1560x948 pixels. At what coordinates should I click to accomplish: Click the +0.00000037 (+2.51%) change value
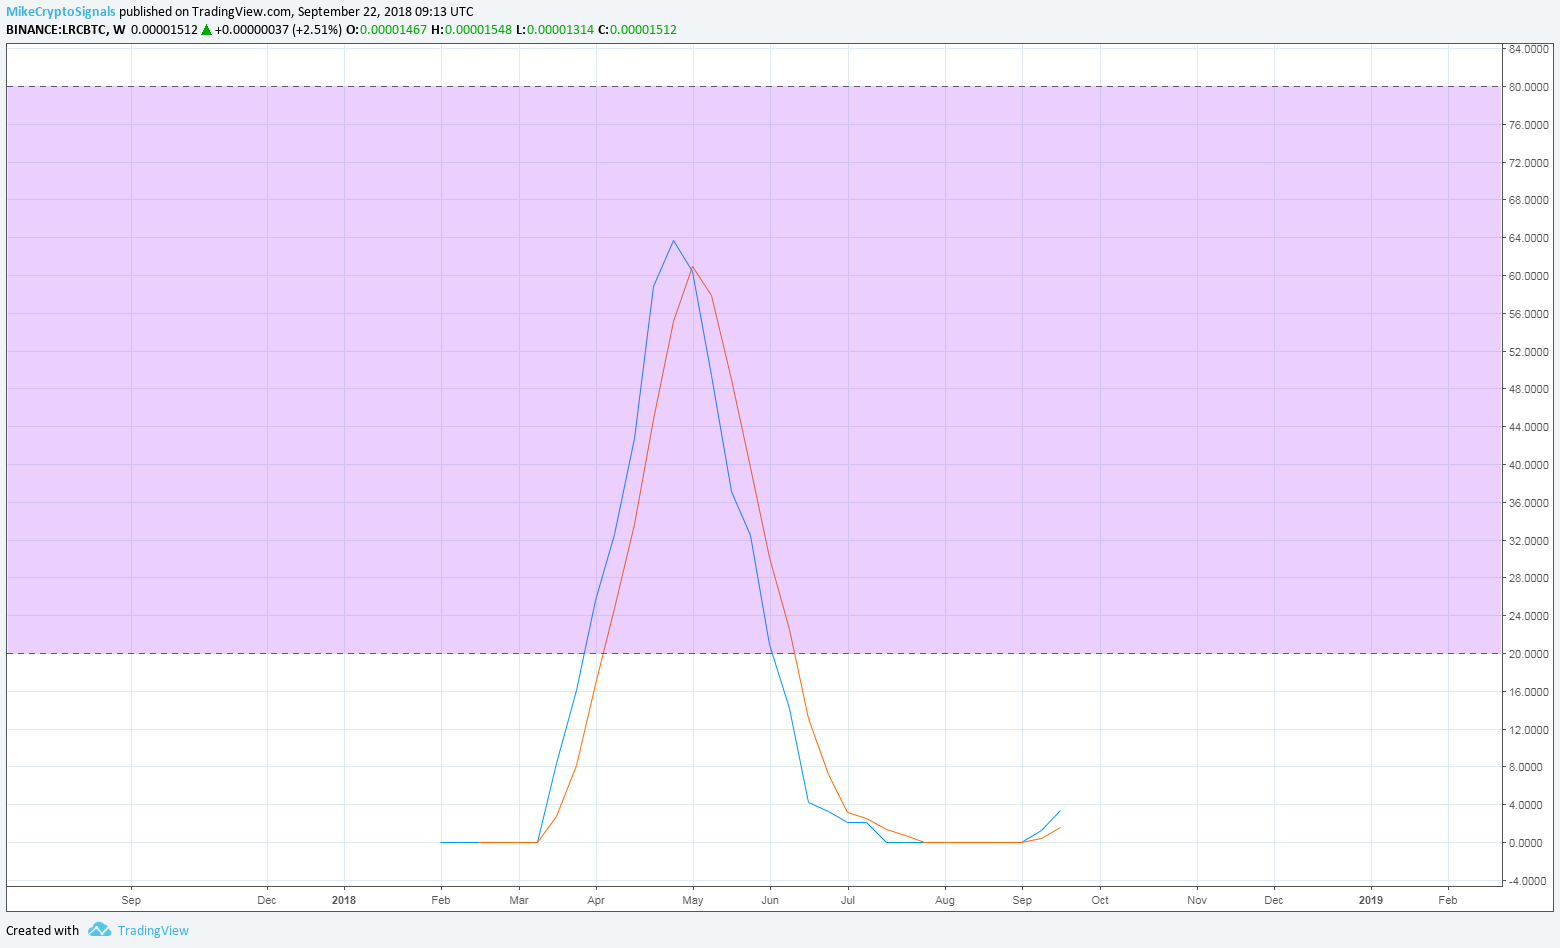point(278,30)
